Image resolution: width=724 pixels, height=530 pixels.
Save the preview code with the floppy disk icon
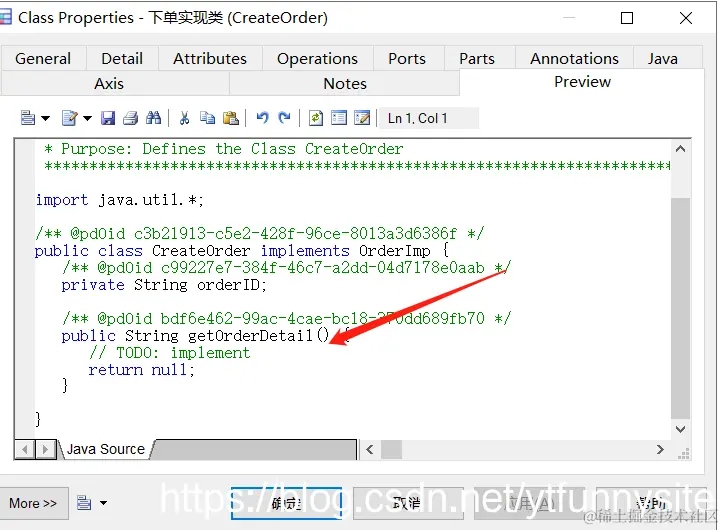(x=108, y=118)
